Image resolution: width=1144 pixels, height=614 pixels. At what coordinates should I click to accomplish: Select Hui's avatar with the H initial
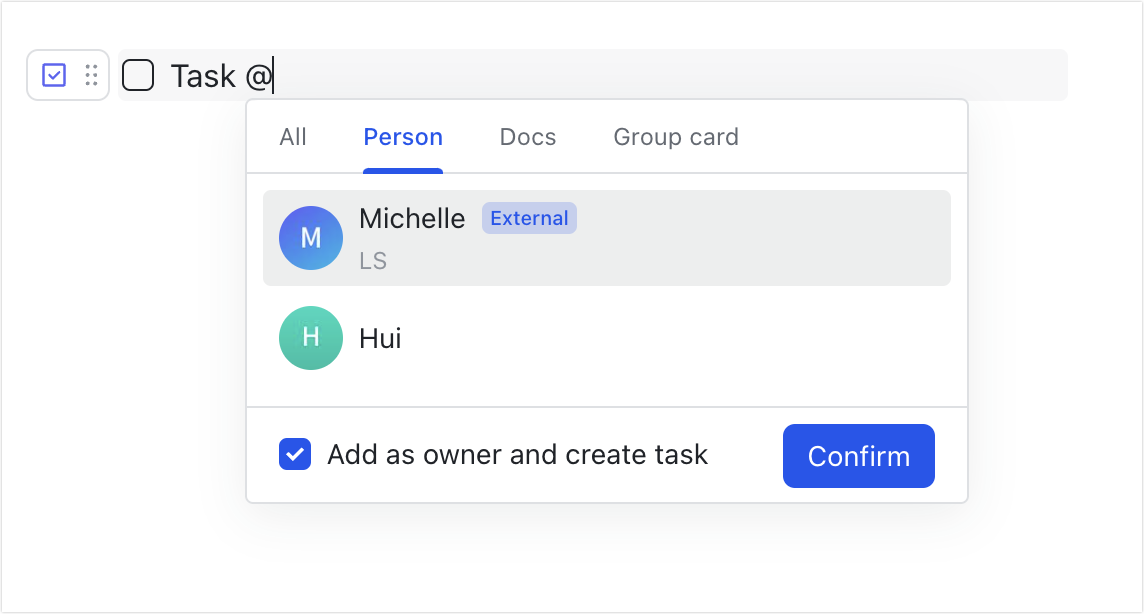[x=310, y=338]
